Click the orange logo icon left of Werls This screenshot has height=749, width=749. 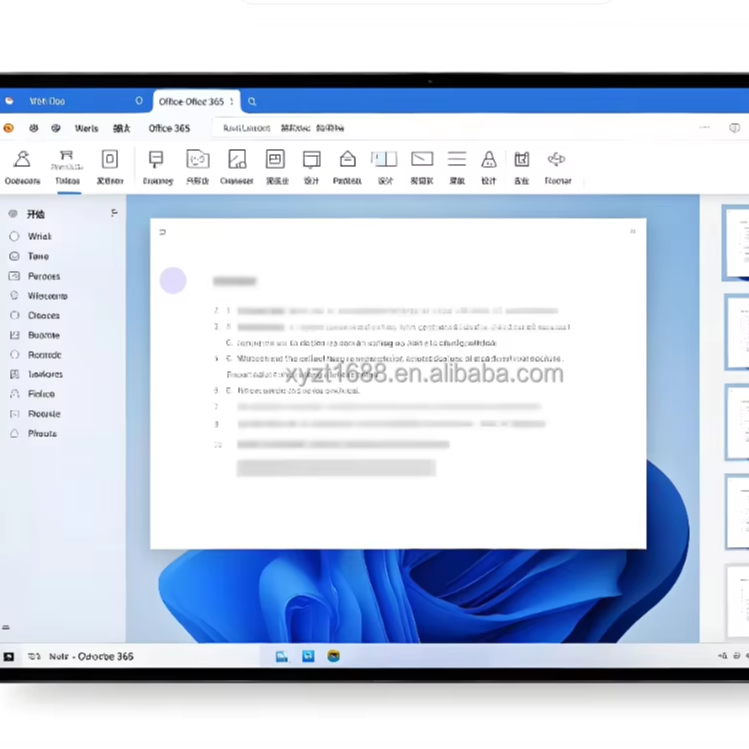tap(9, 128)
